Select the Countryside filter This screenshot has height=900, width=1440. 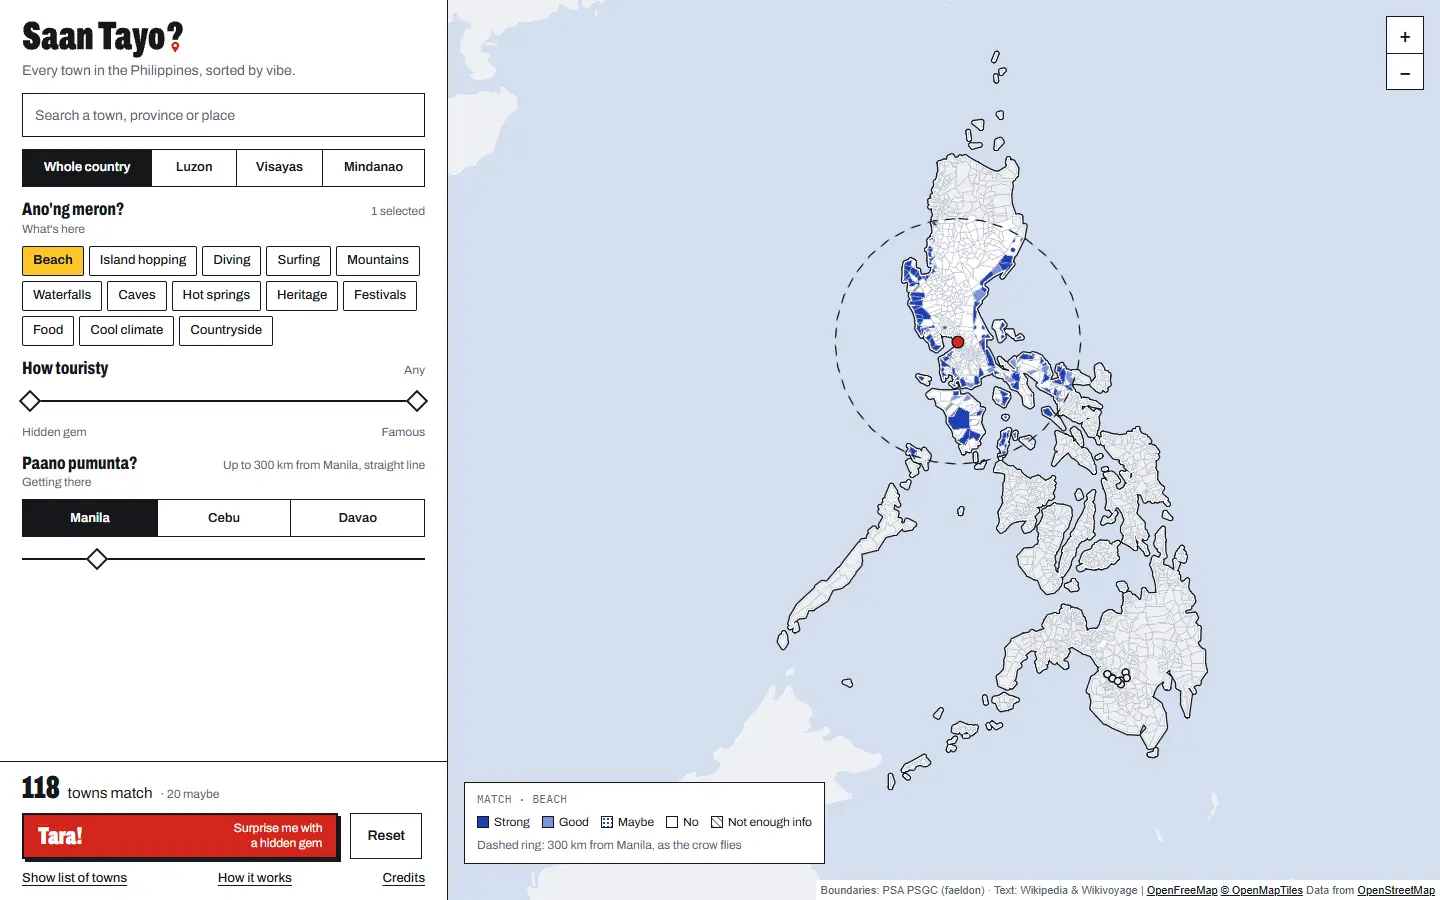pos(226,330)
